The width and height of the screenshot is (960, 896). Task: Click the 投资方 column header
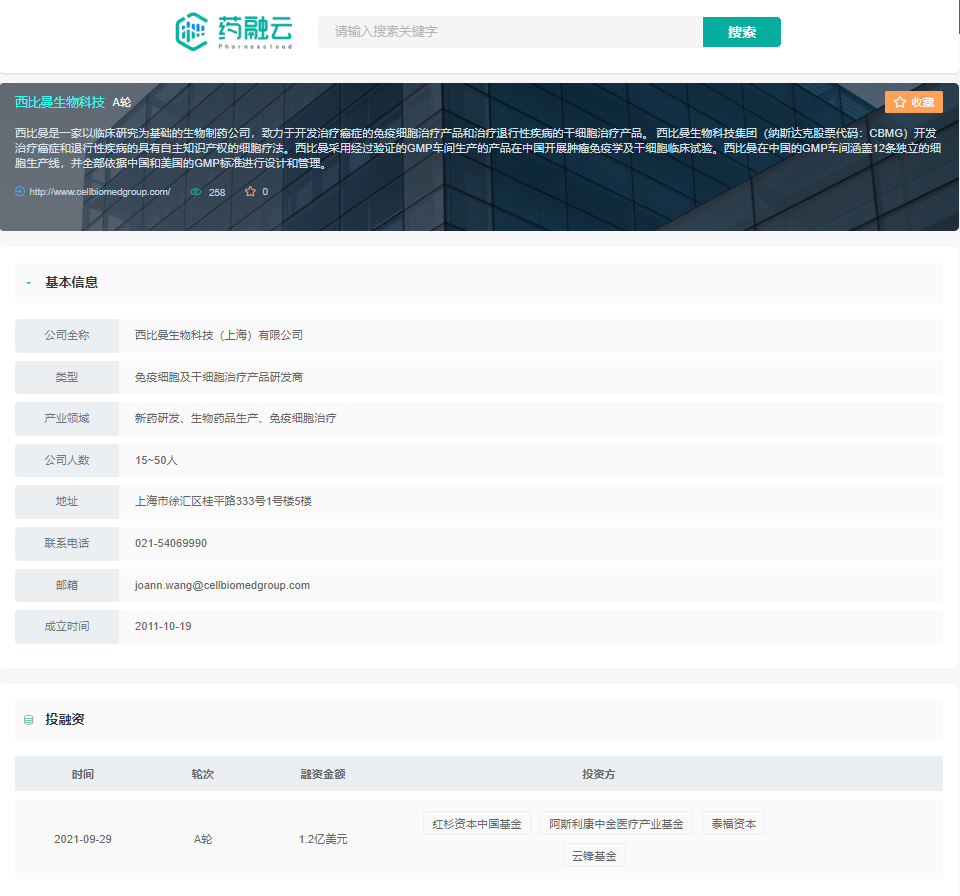coord(598,774)
